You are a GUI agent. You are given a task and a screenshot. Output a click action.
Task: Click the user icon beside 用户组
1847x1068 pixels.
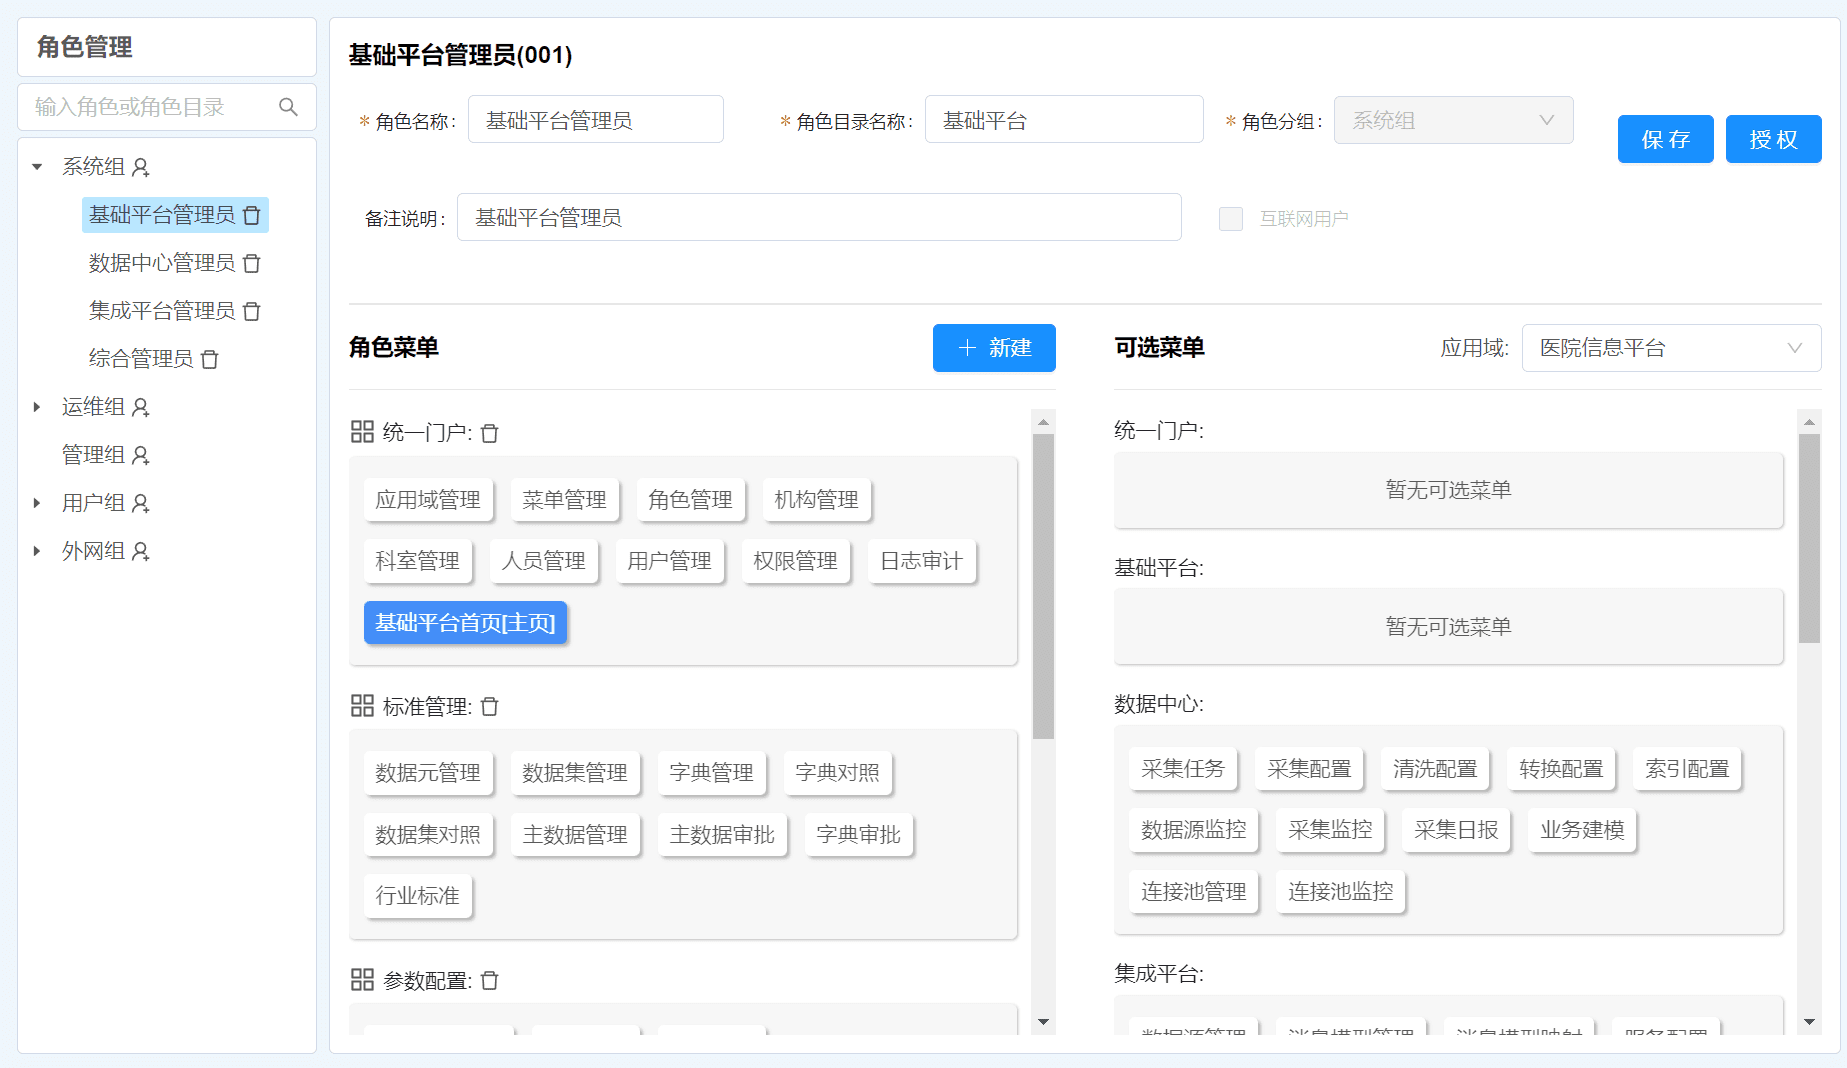coord(141,503)
